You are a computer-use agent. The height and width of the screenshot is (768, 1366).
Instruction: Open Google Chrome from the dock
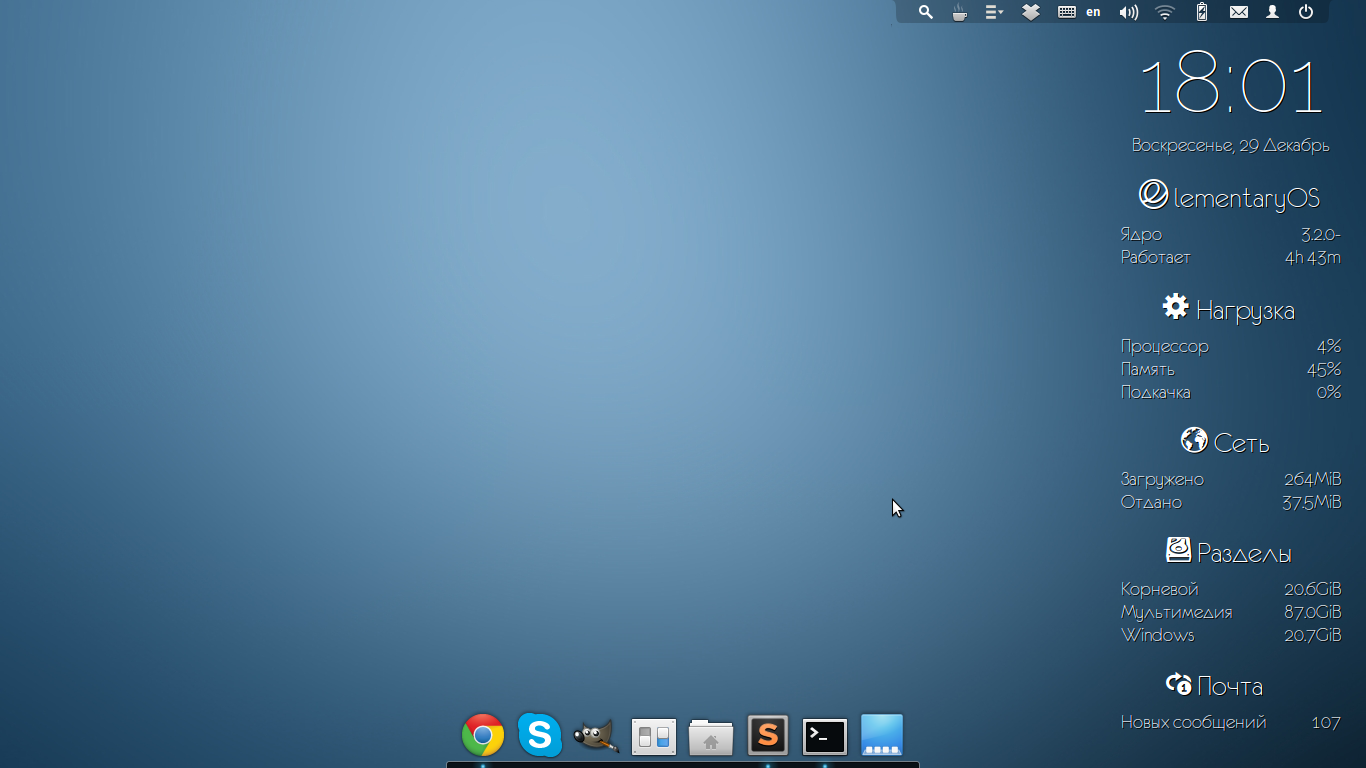coord(483,735)
